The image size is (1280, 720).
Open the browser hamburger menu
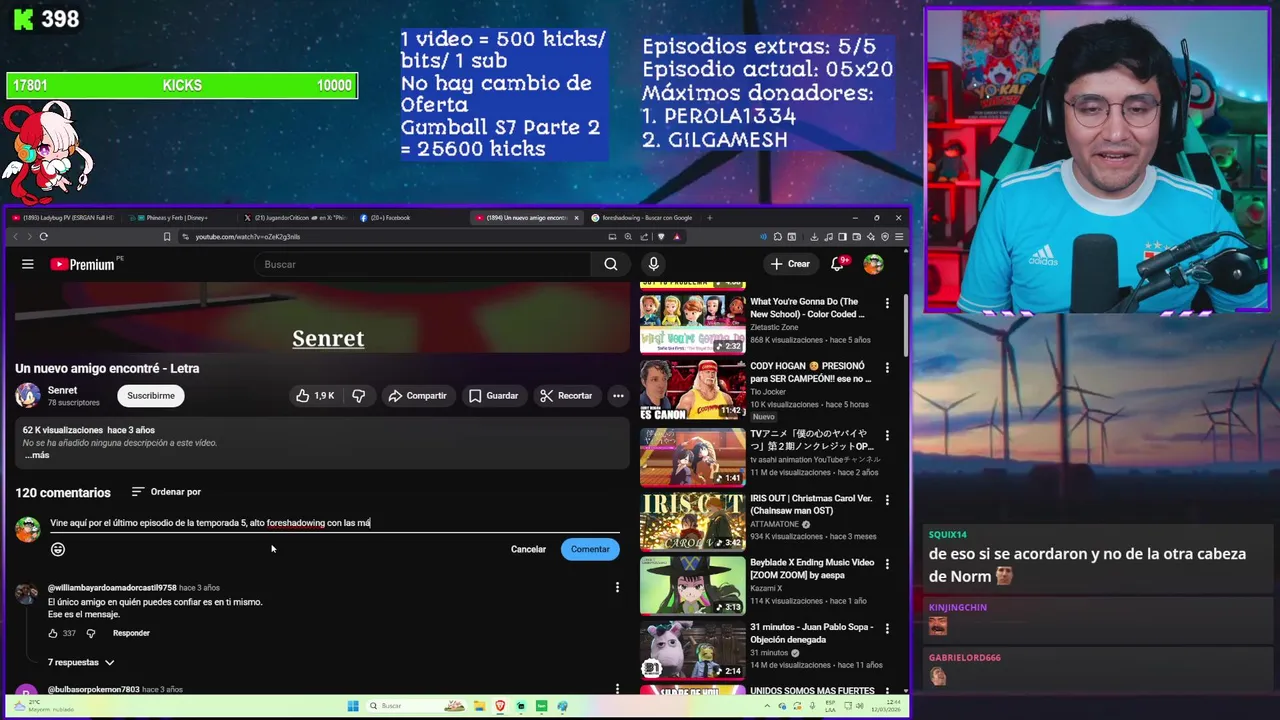899,237
